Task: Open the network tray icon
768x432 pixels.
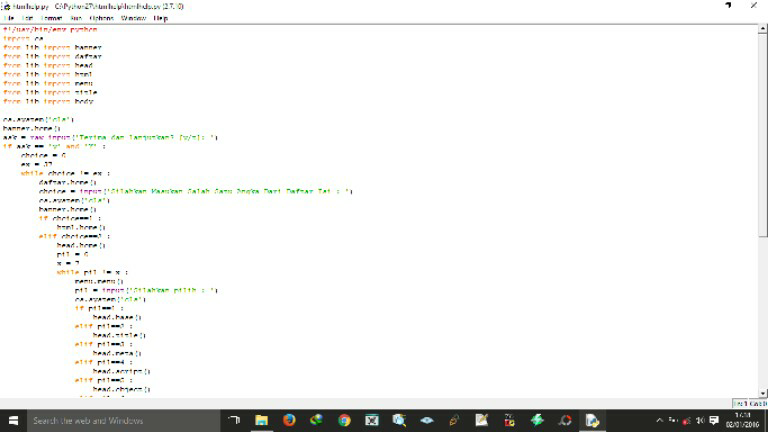Action: pos(686,421)
